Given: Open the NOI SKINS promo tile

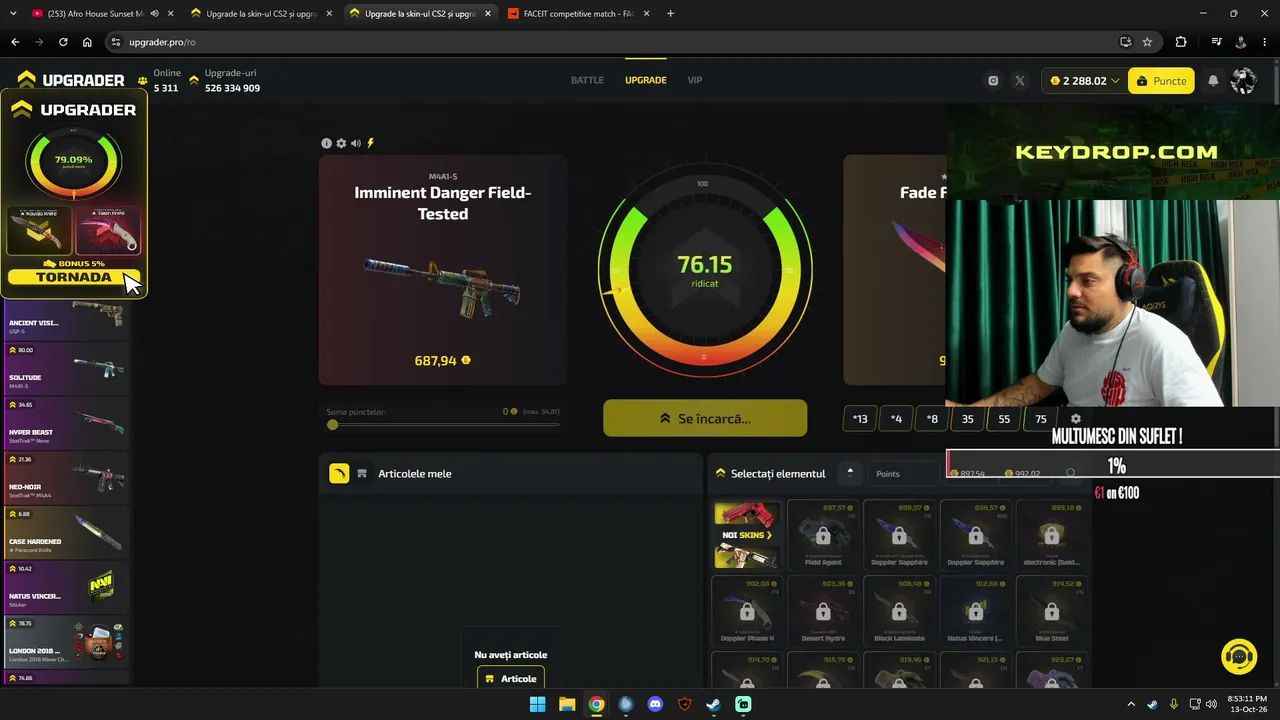Looking at the screenshot, I should pyautogui.click(x=746, y=535).
